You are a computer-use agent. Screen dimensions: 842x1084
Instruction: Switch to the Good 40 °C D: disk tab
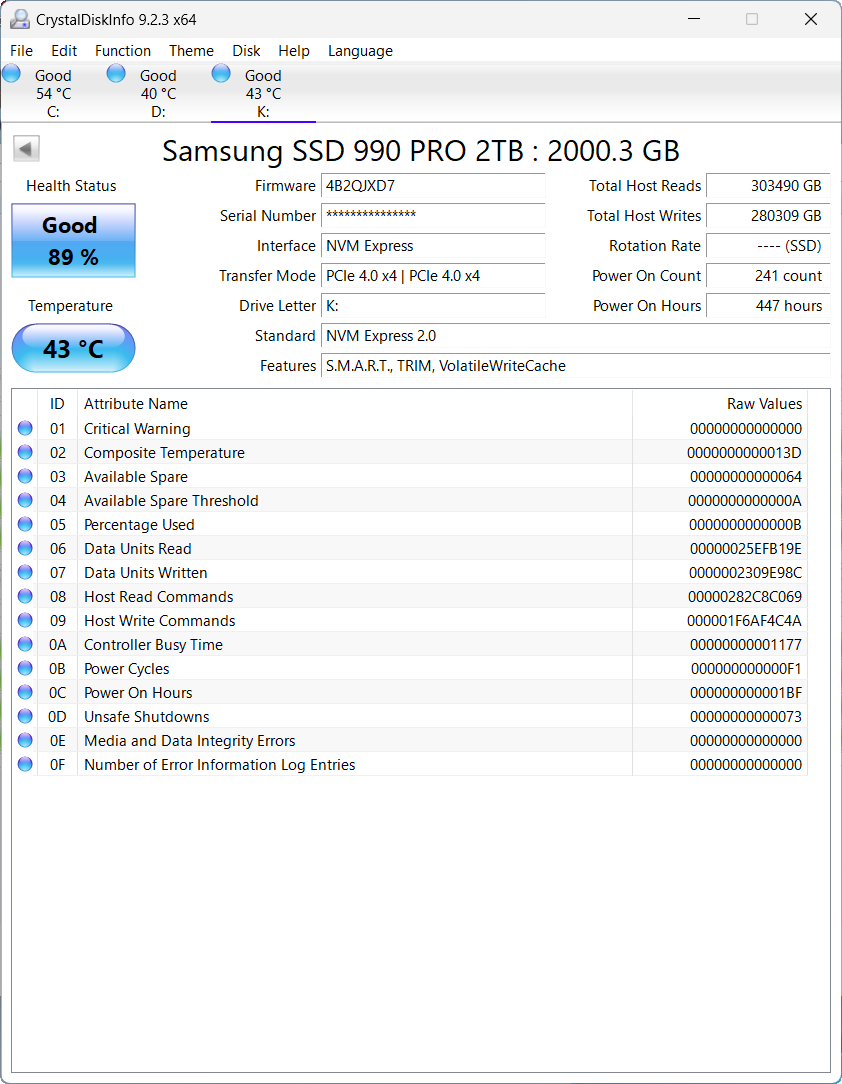point(158,93)
